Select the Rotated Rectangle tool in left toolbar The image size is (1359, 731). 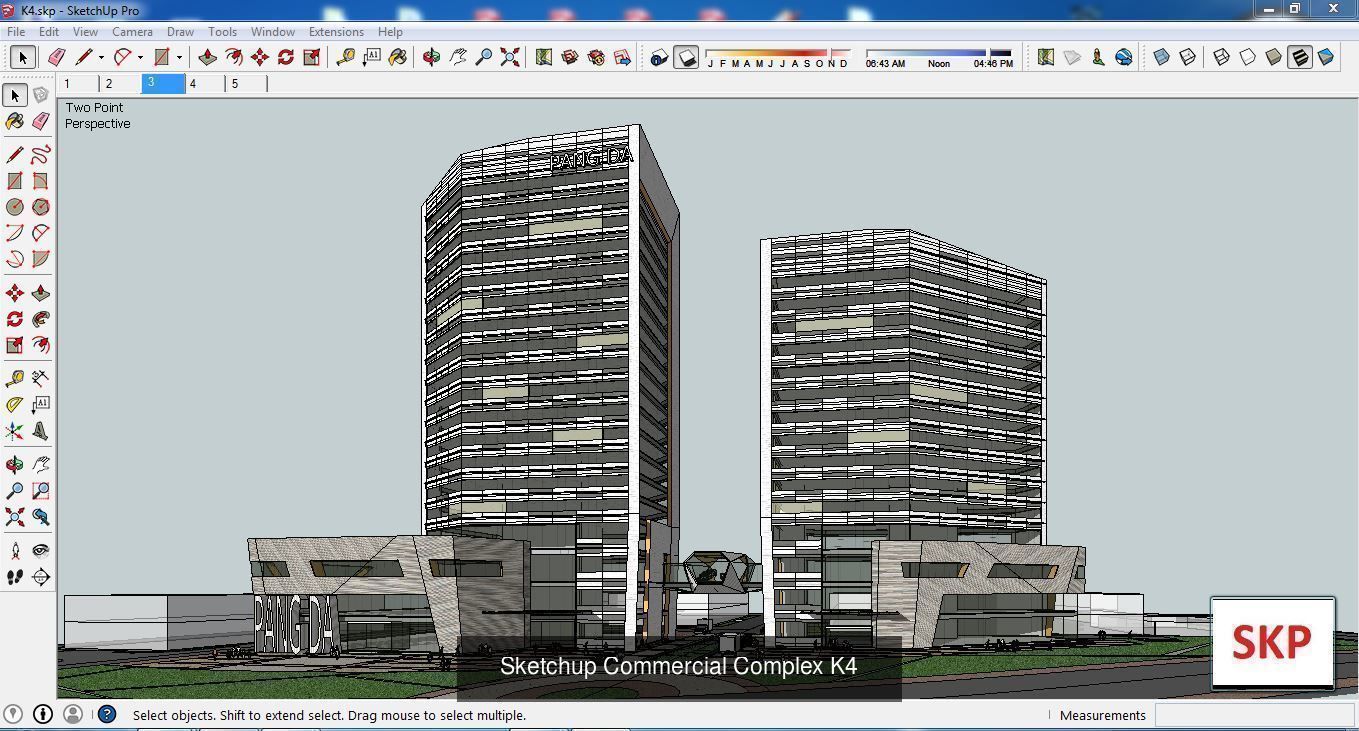pos(41,181)
